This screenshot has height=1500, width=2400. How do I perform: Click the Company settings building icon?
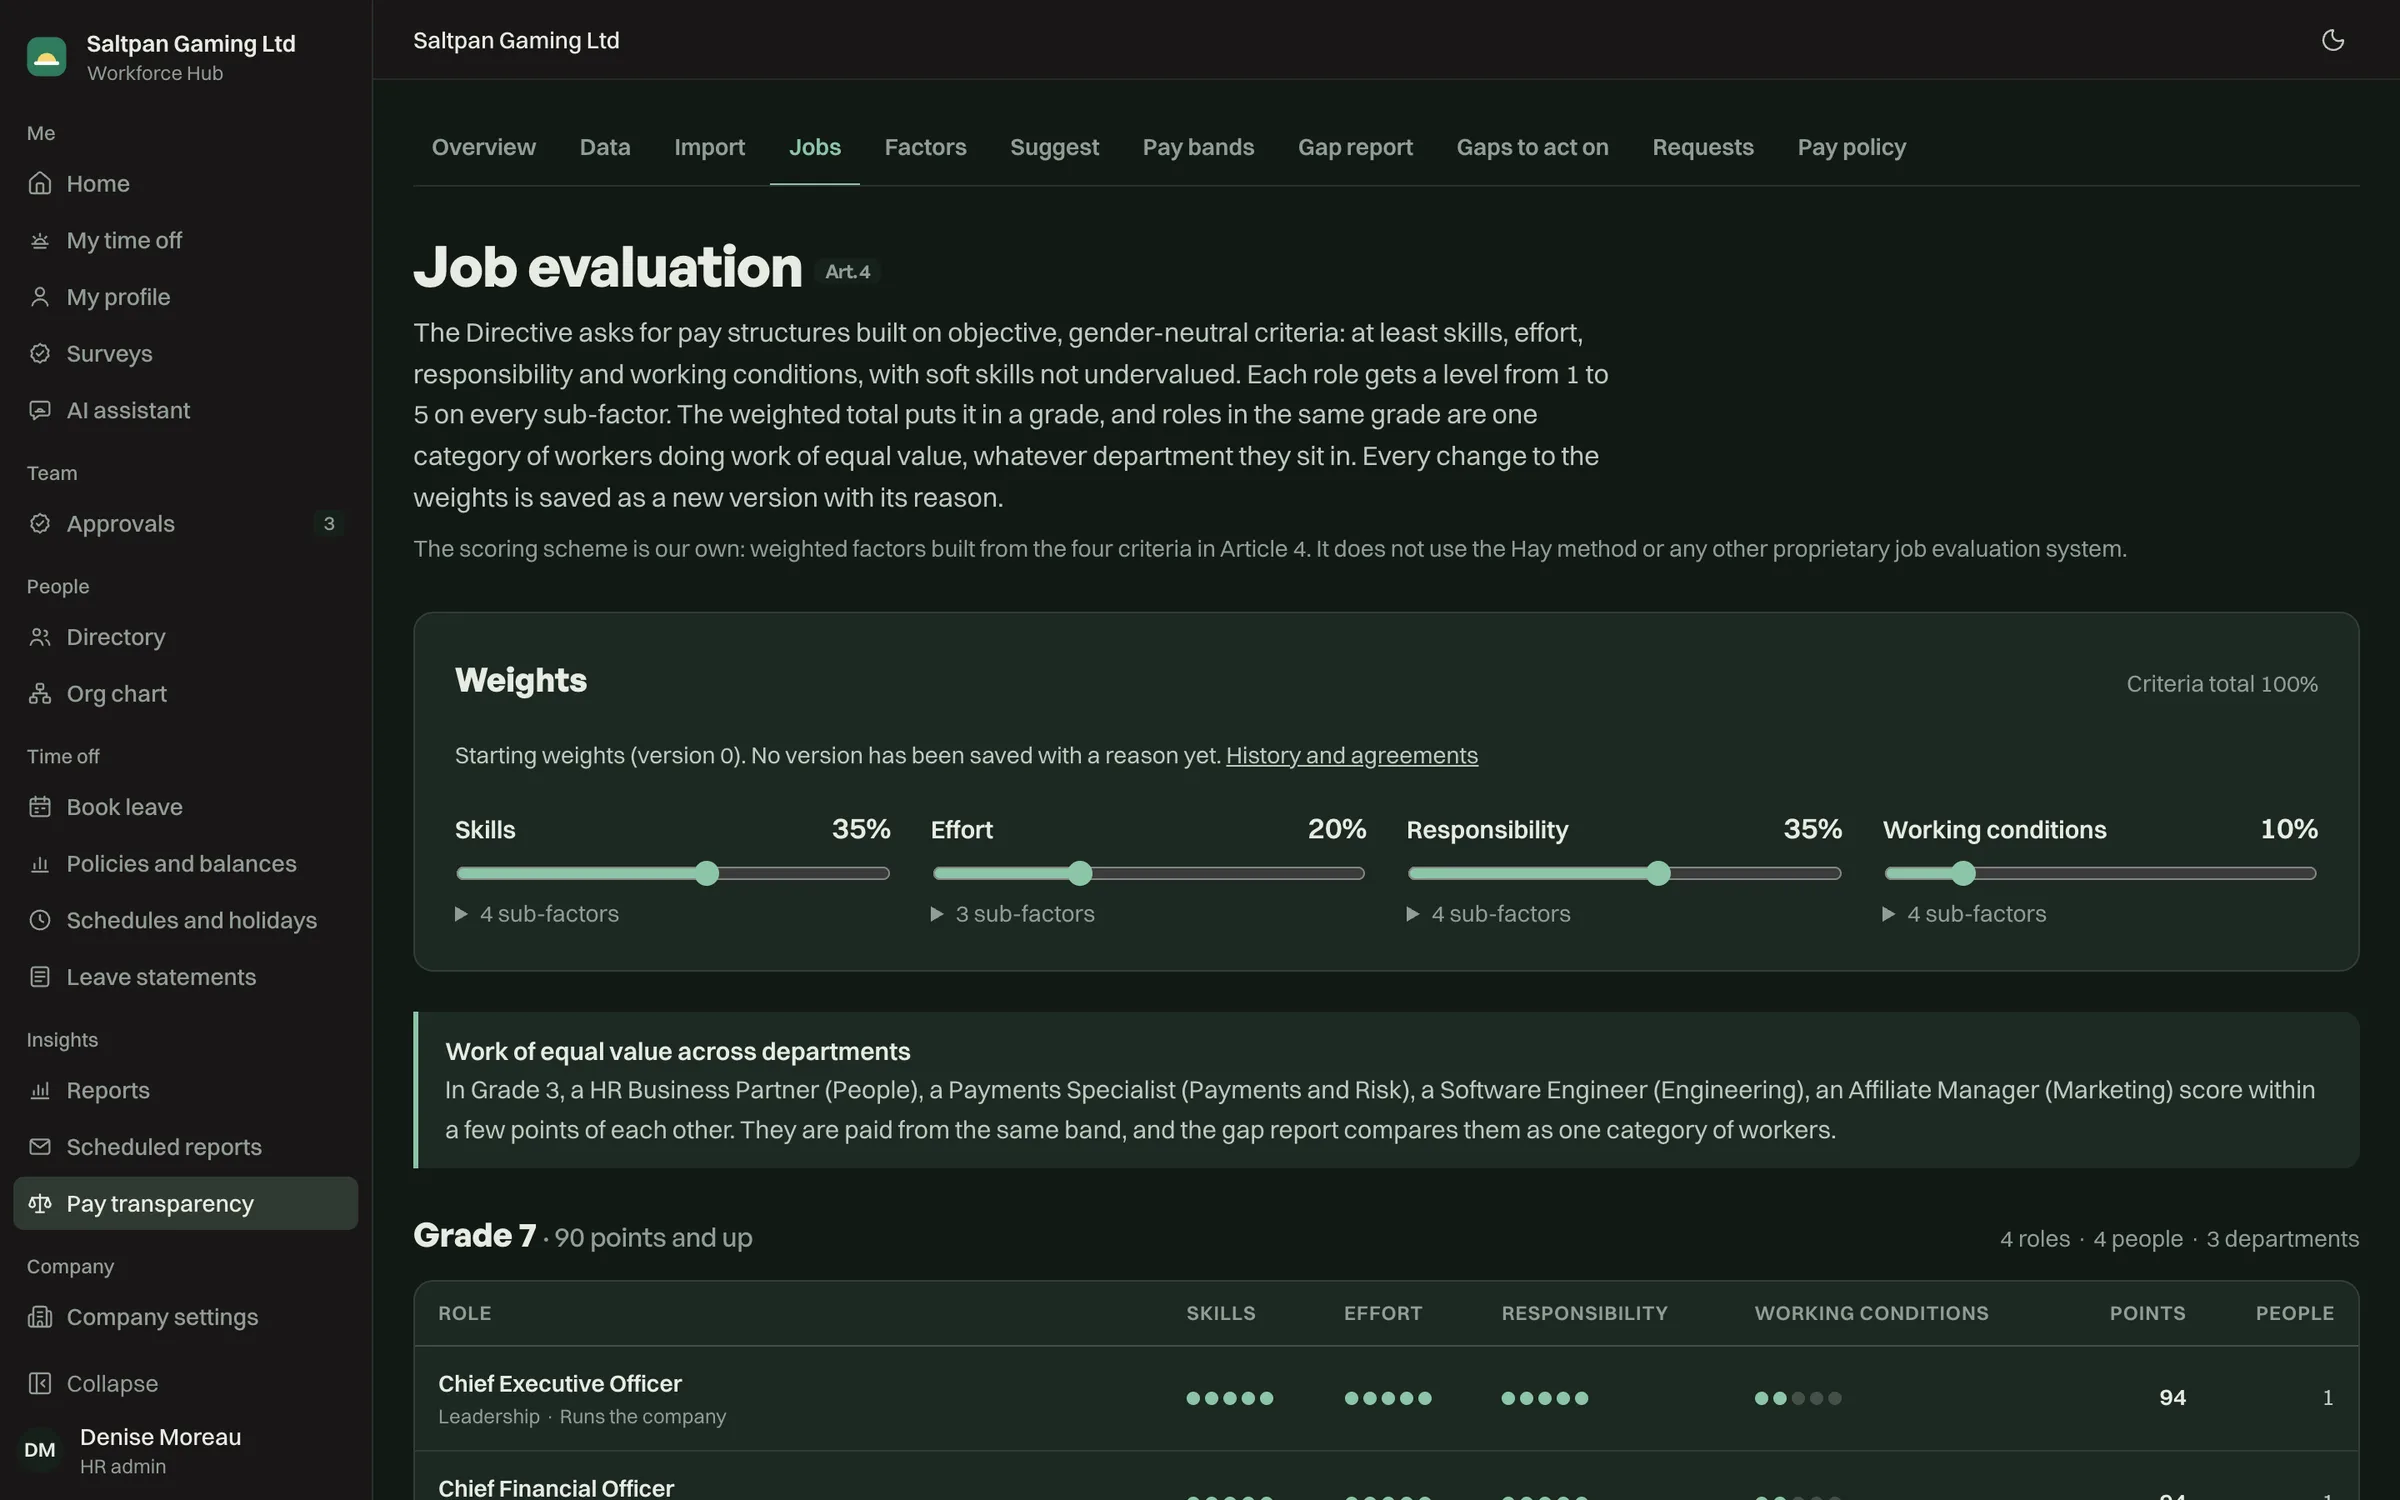[x=40, y=1317]
